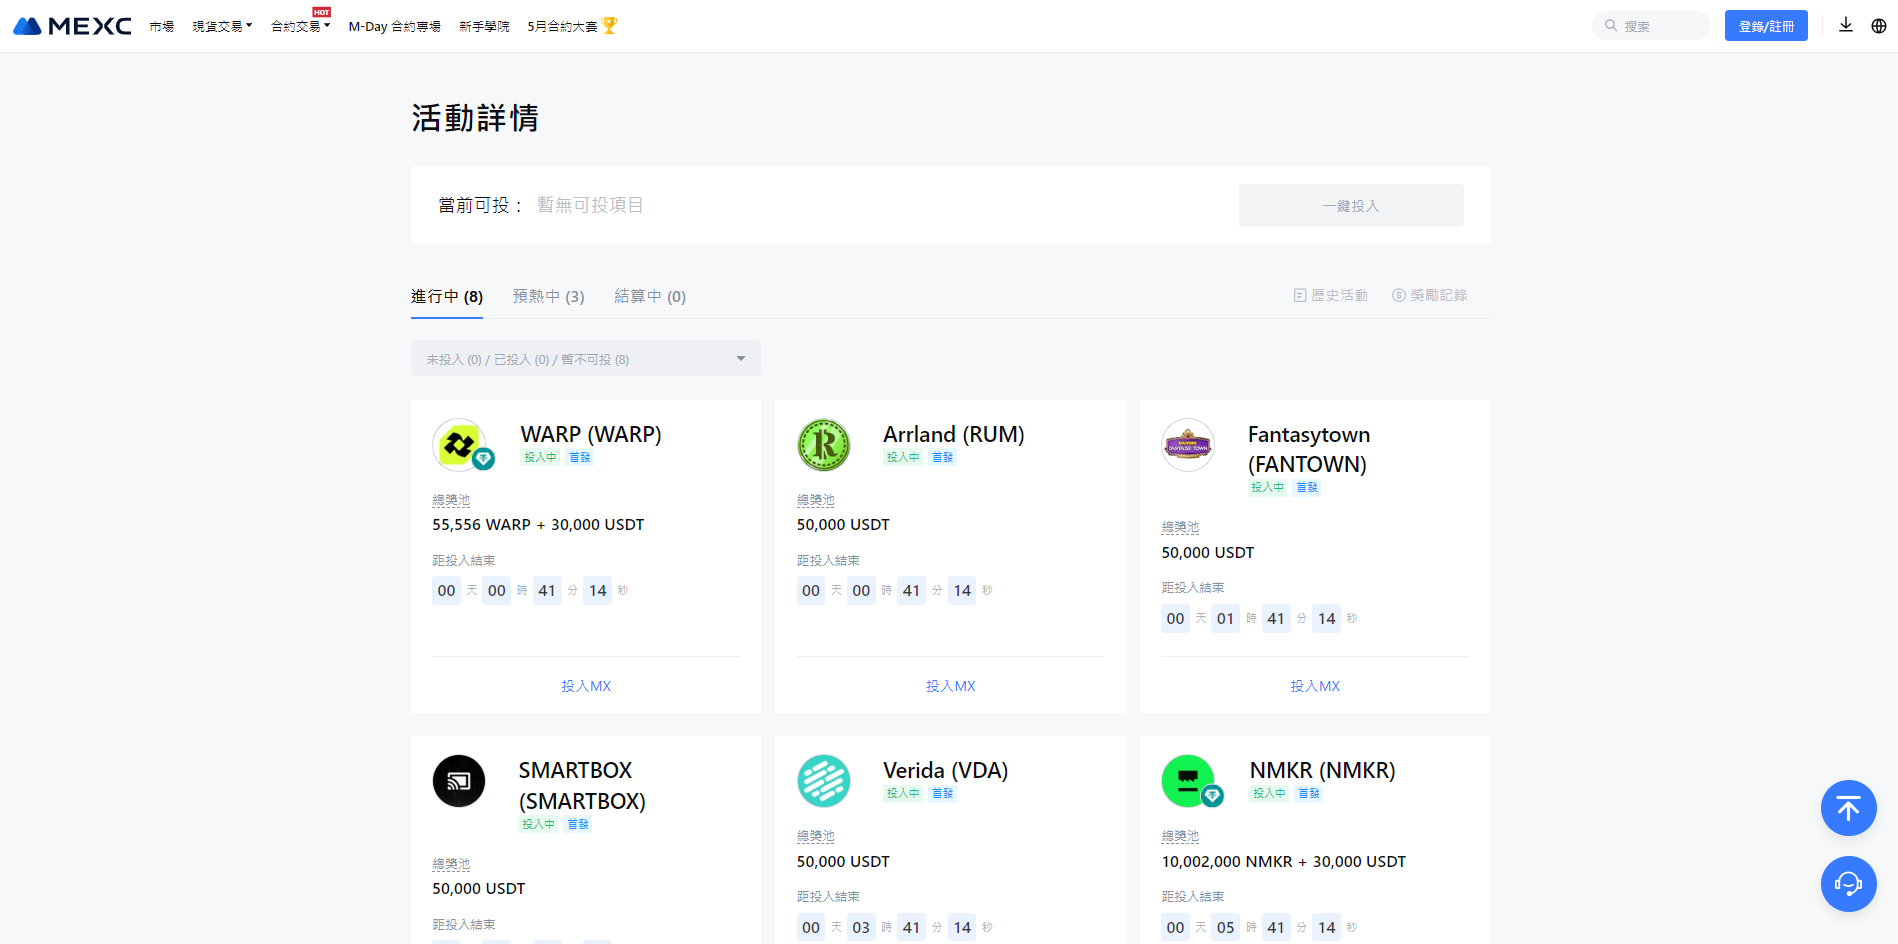
Task: Click the search magnifier icon
Action: coord(1611,26)
